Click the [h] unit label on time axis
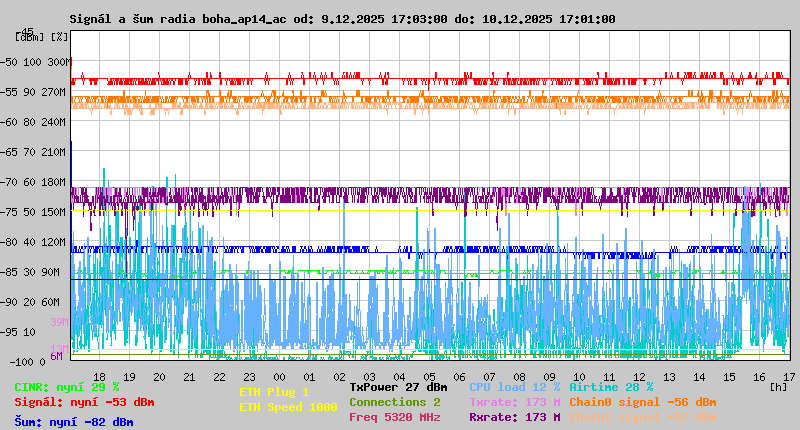The image size is (800, 430). (778, 387)
